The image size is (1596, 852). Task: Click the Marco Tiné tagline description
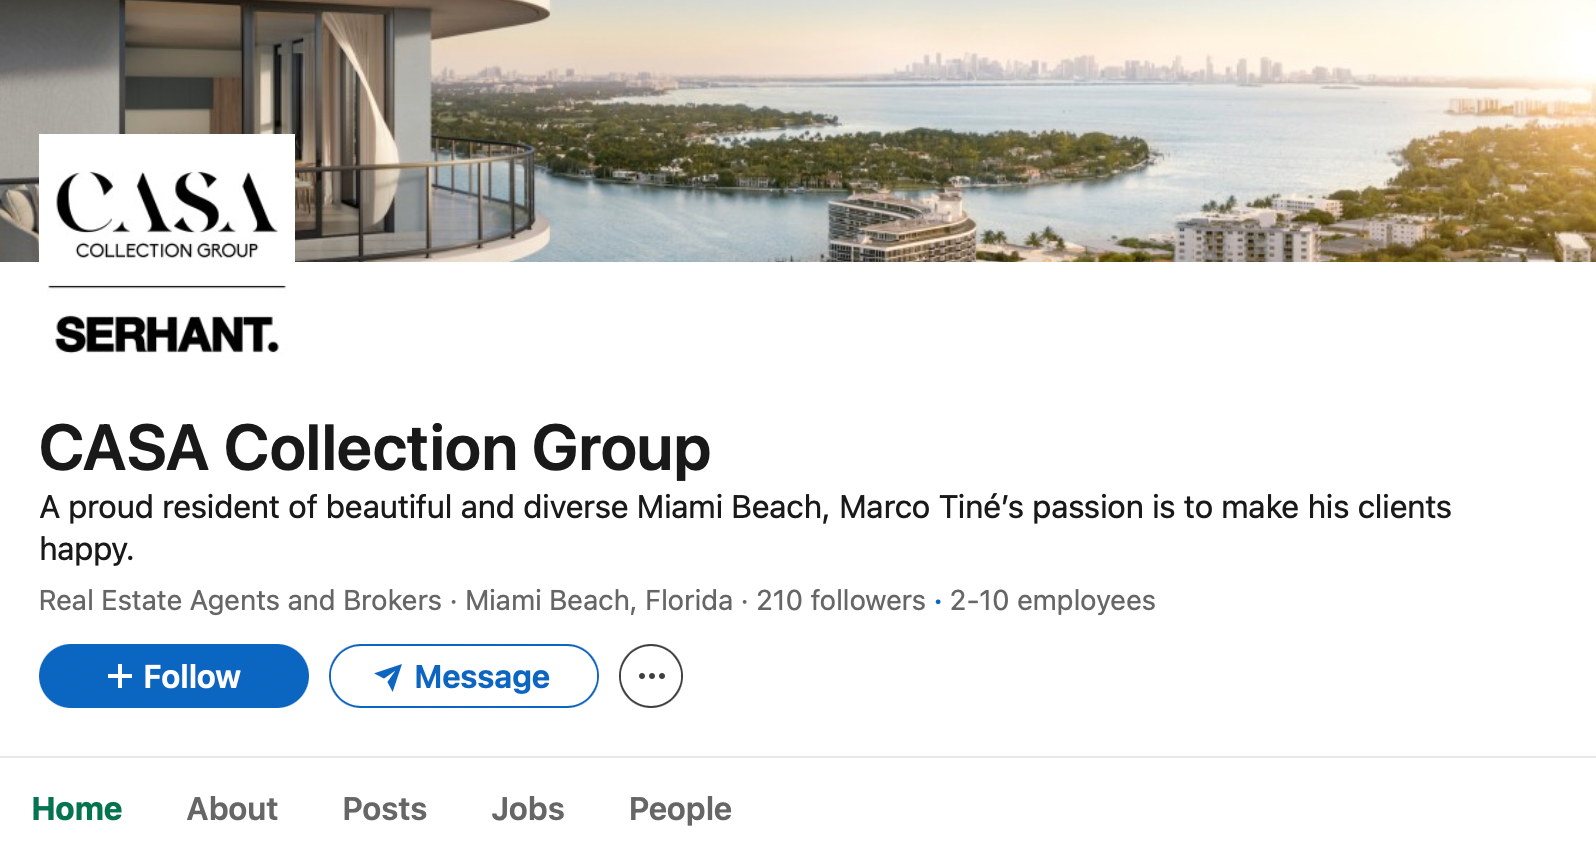(x=745, y=508)
